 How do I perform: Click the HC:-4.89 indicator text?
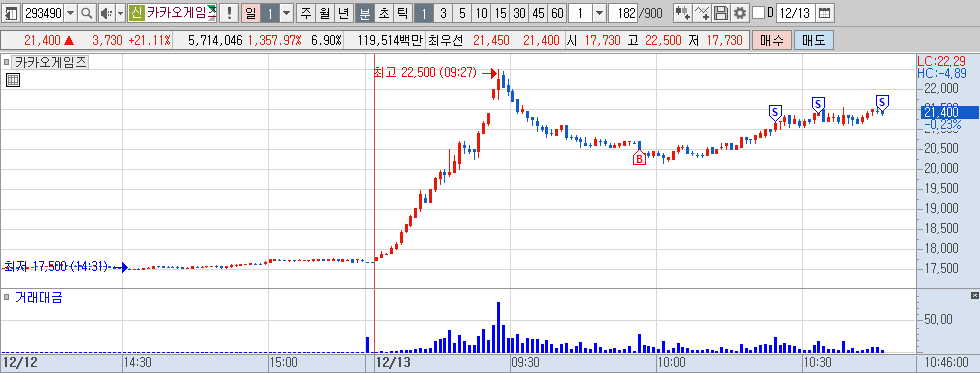point(942,73)
